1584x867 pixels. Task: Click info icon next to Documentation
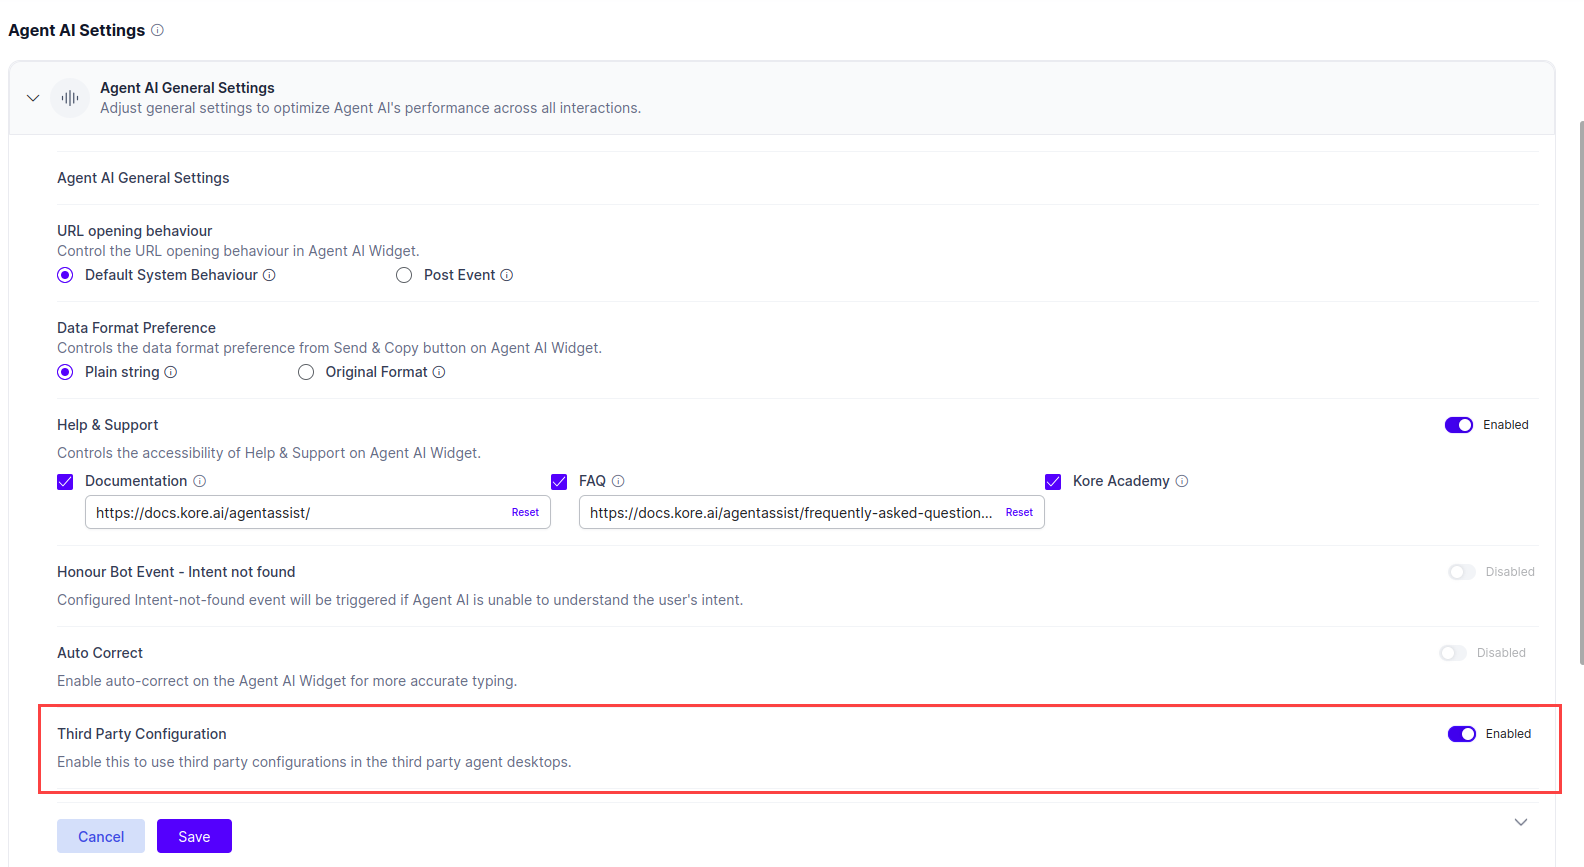point(200,481)
